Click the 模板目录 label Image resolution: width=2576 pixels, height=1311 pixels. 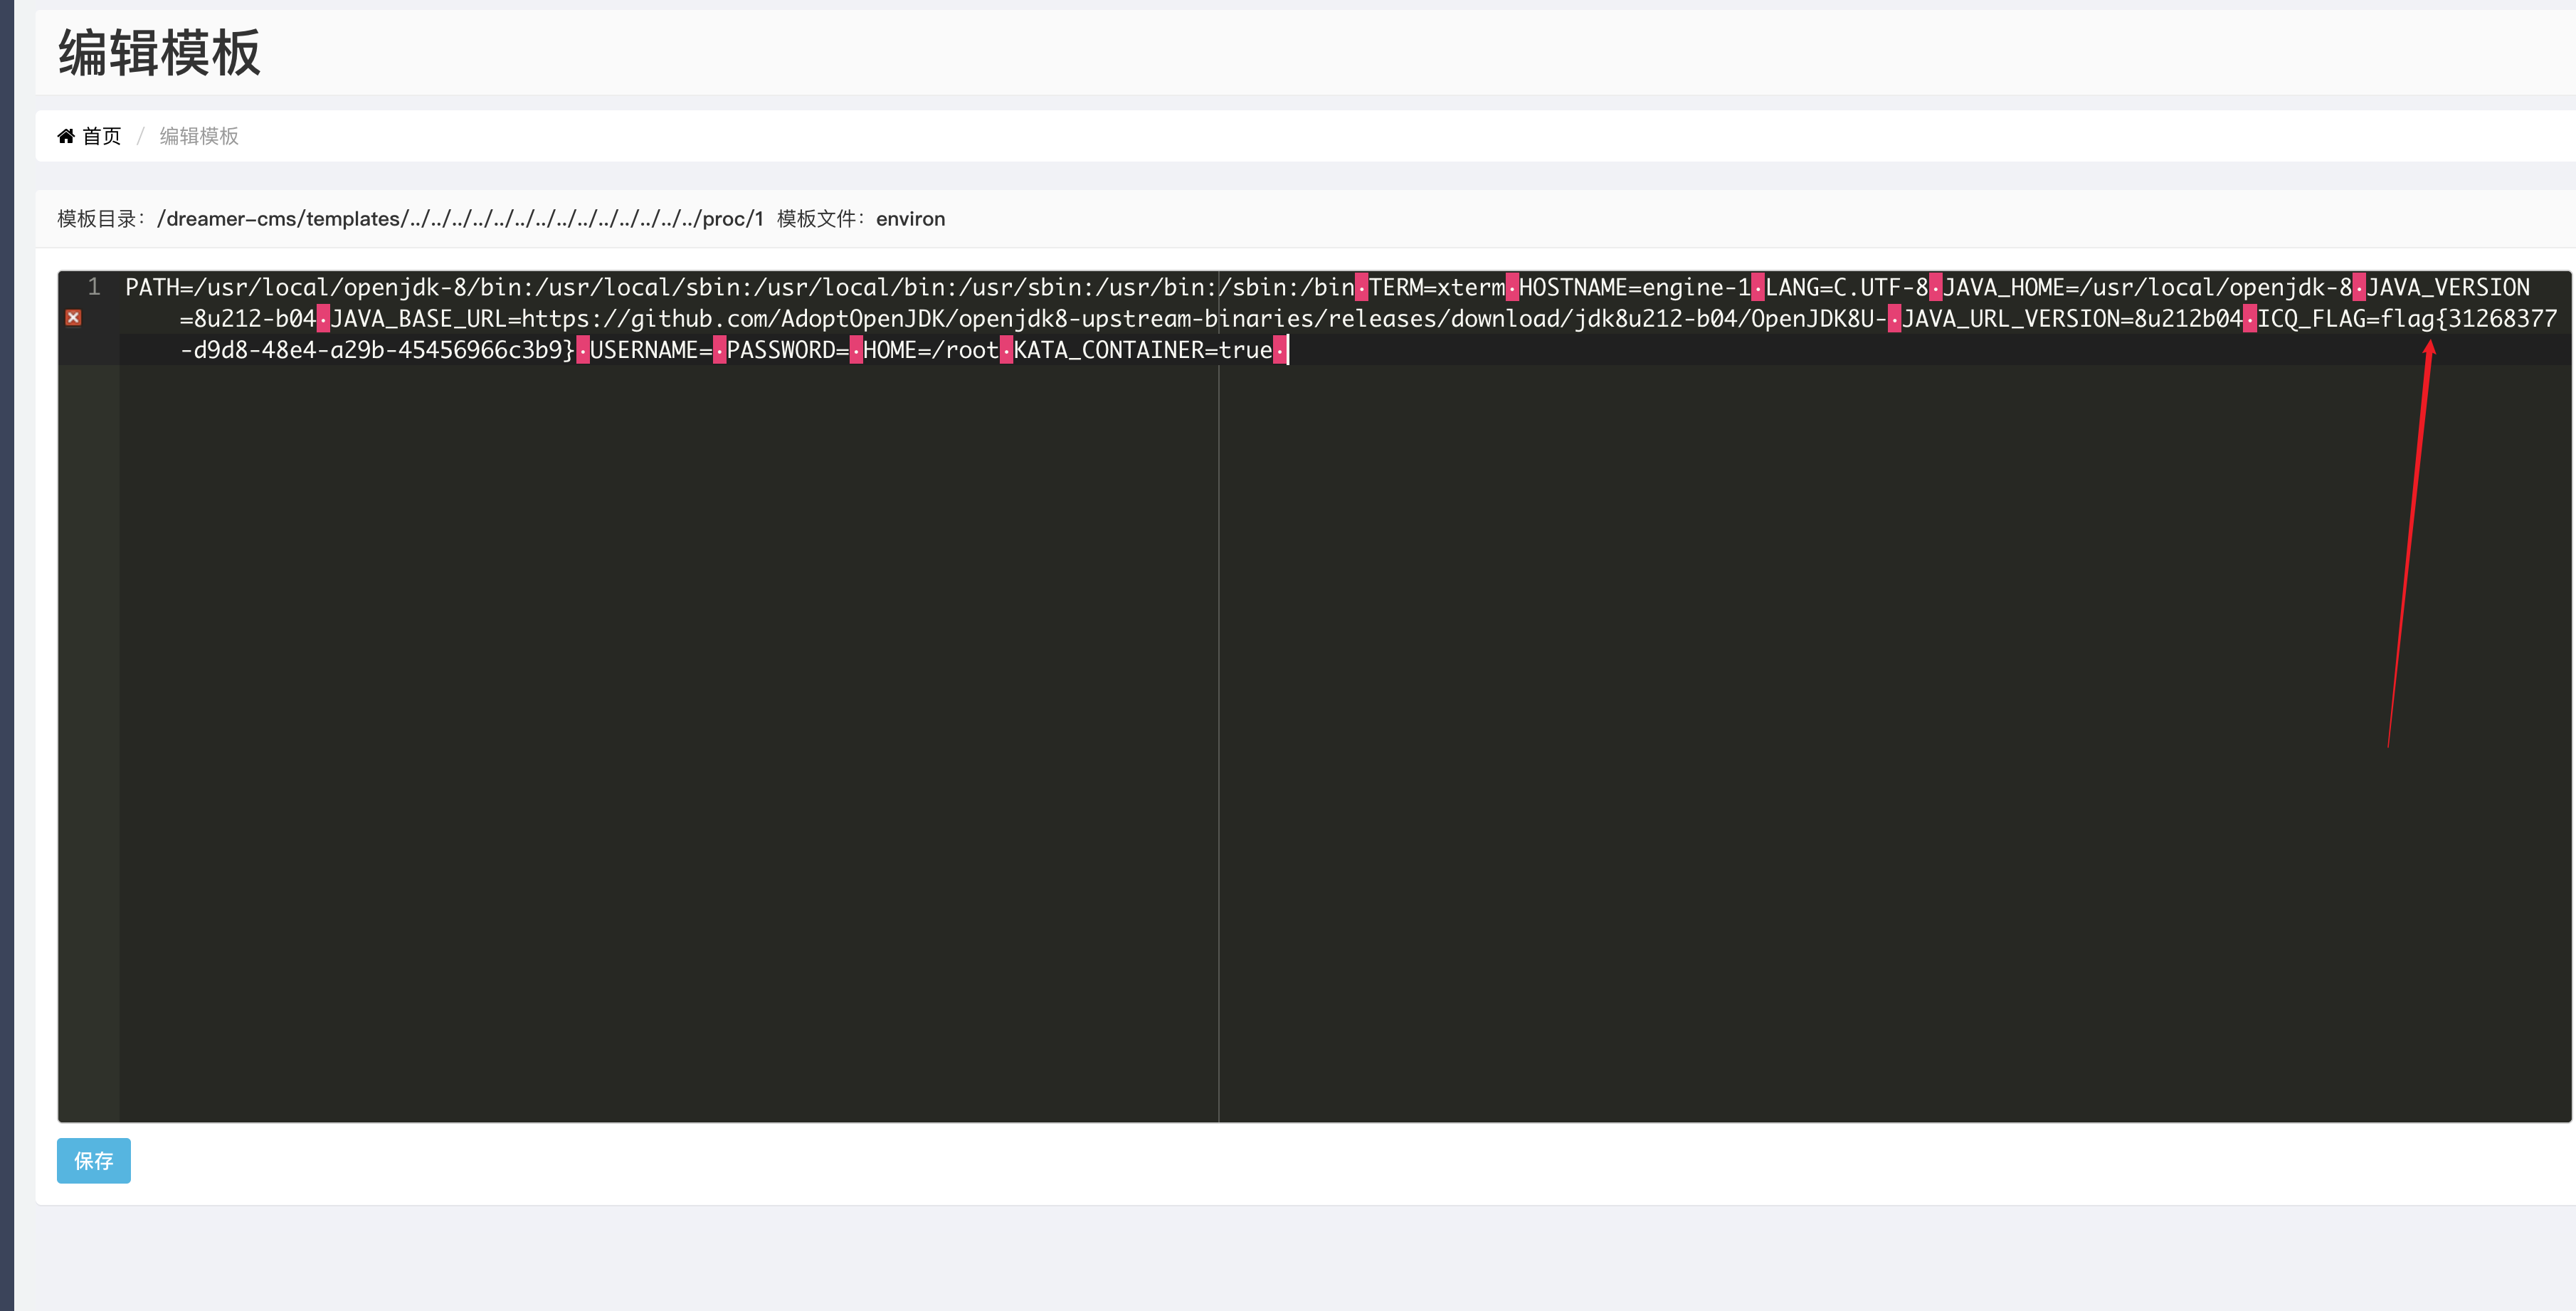[102, 219]
